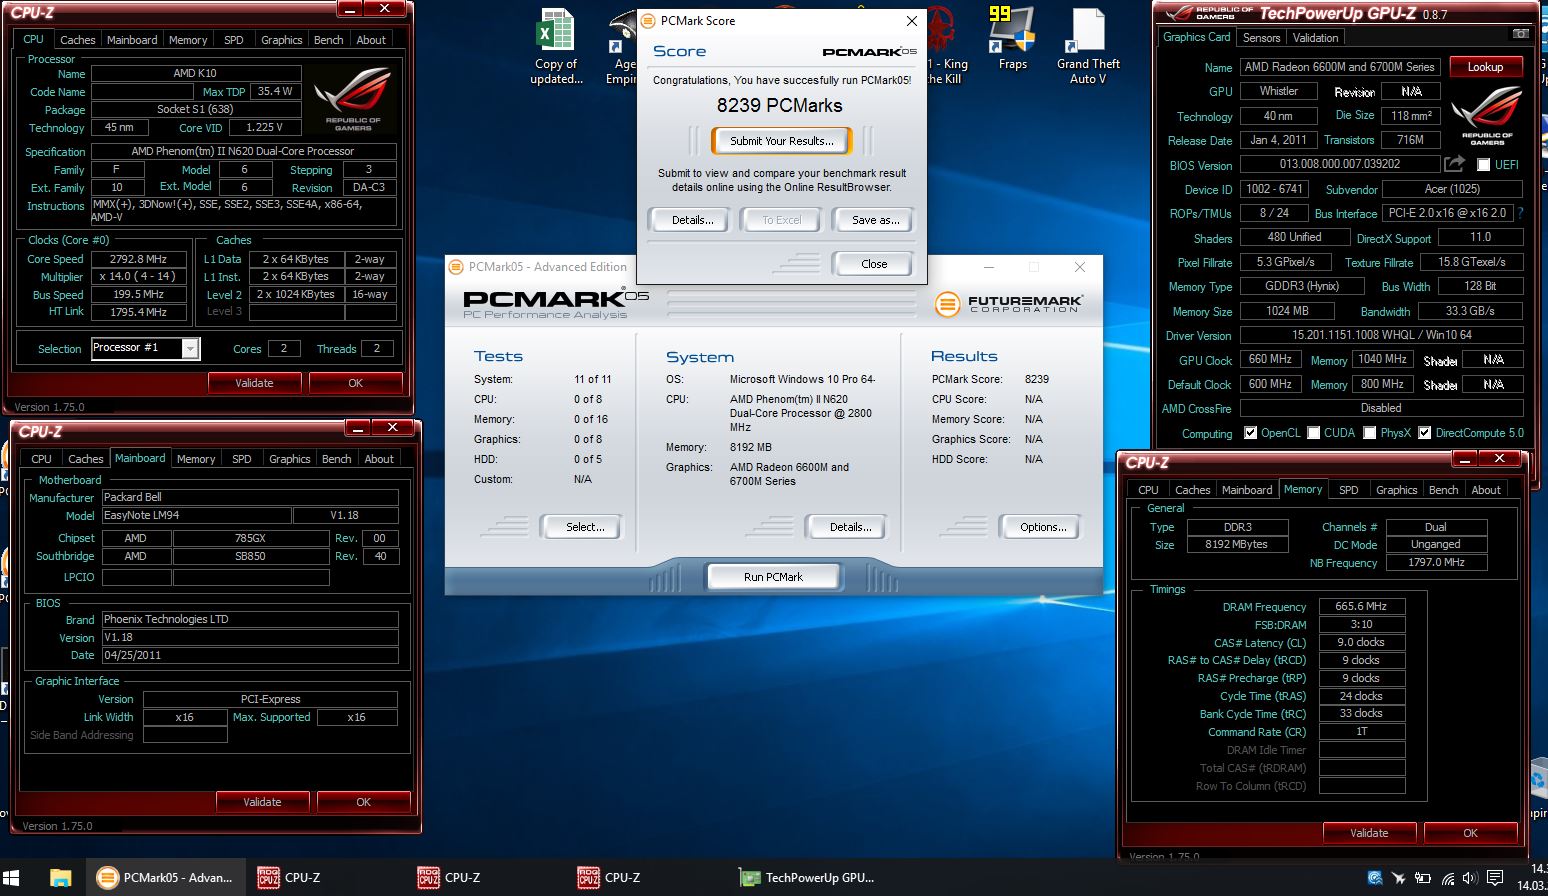Click Save as button in score dialog
The width and height of the screenshot is (1548, 896).
[875, 220]
